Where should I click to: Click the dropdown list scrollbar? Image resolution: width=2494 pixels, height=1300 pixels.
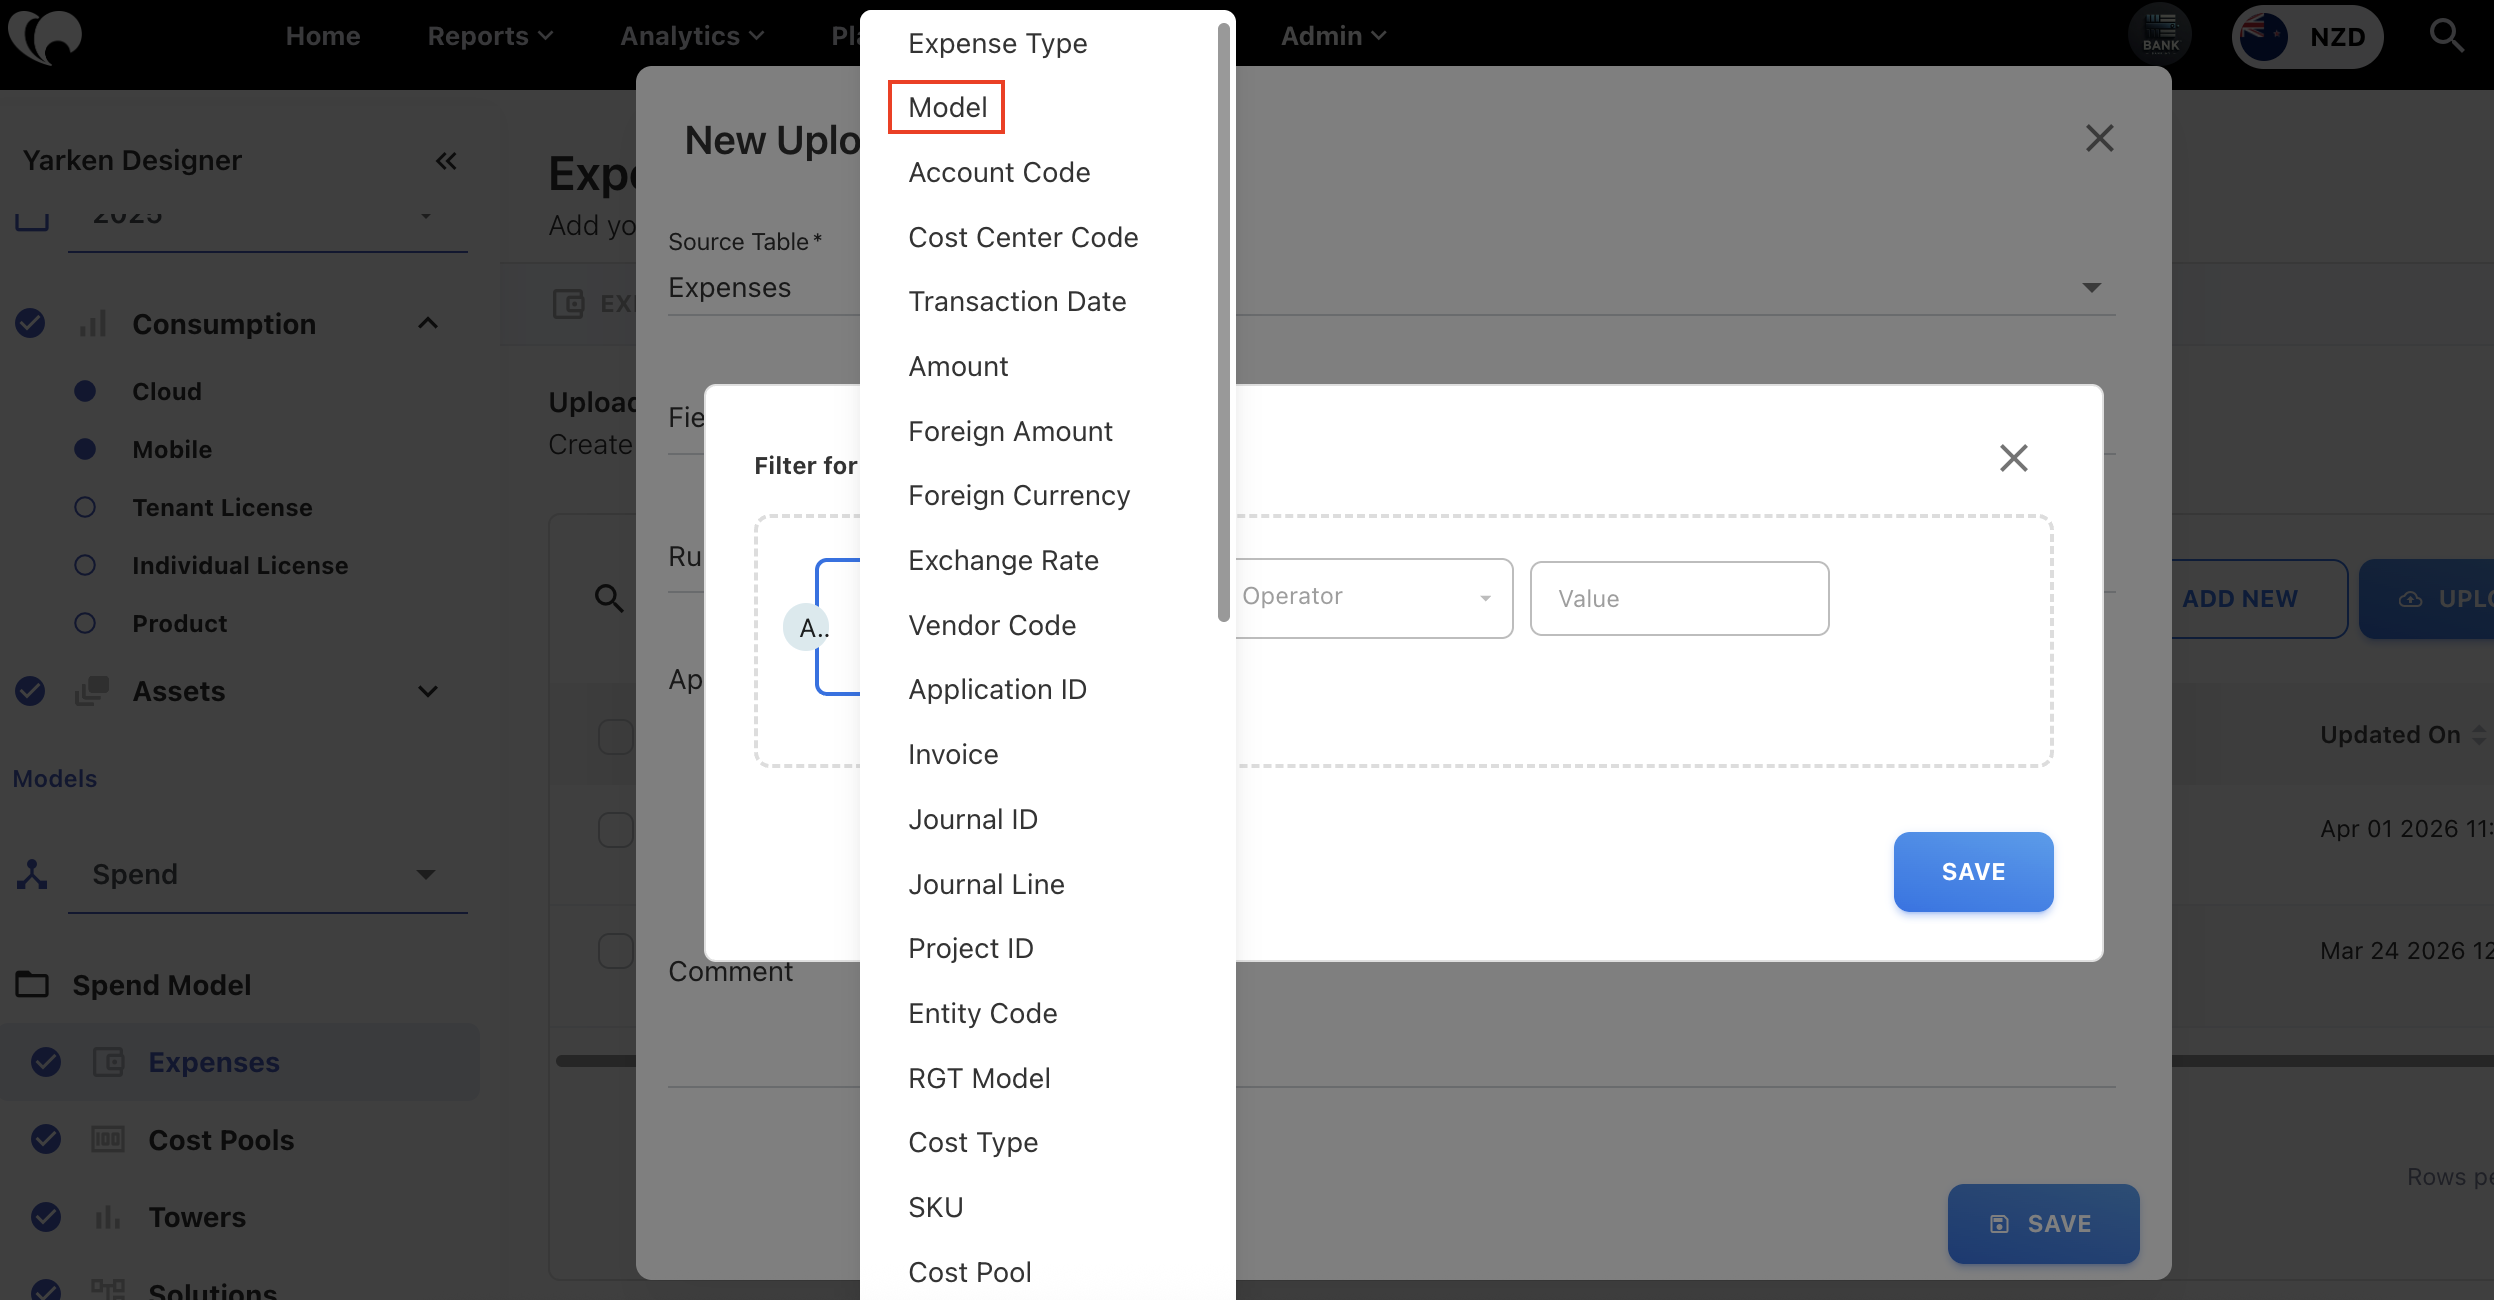tap(1223, 320)
